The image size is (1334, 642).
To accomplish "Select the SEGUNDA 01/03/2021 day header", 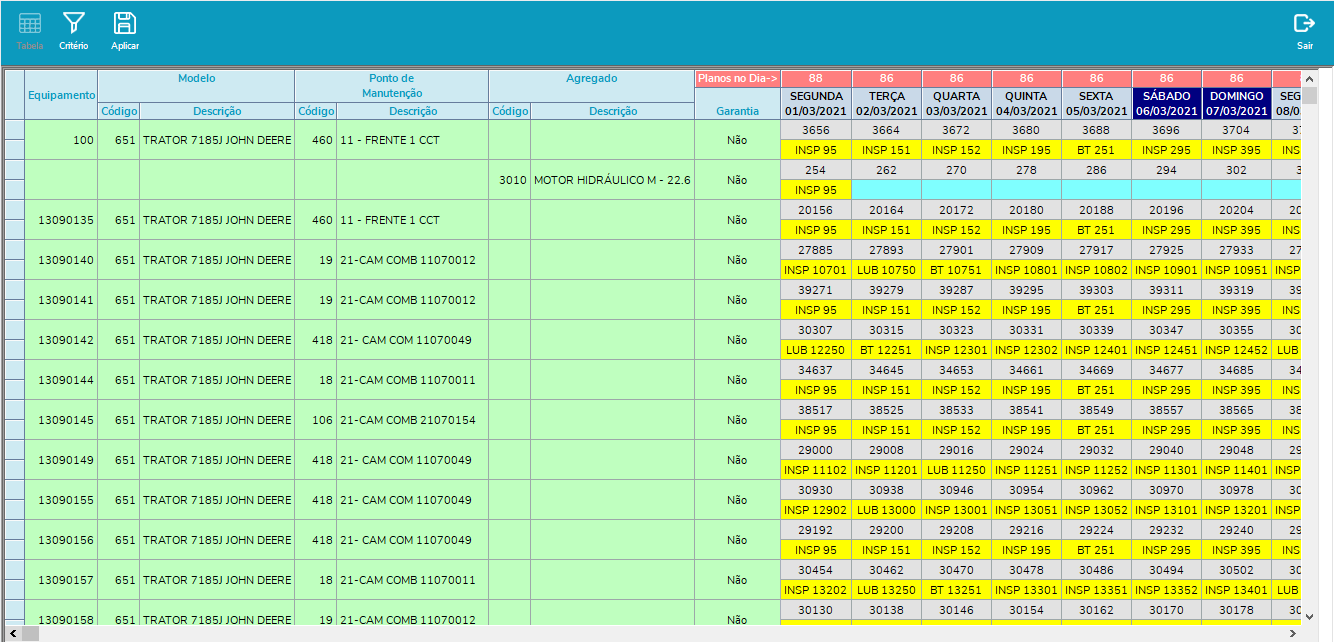I will coord(816,103).
